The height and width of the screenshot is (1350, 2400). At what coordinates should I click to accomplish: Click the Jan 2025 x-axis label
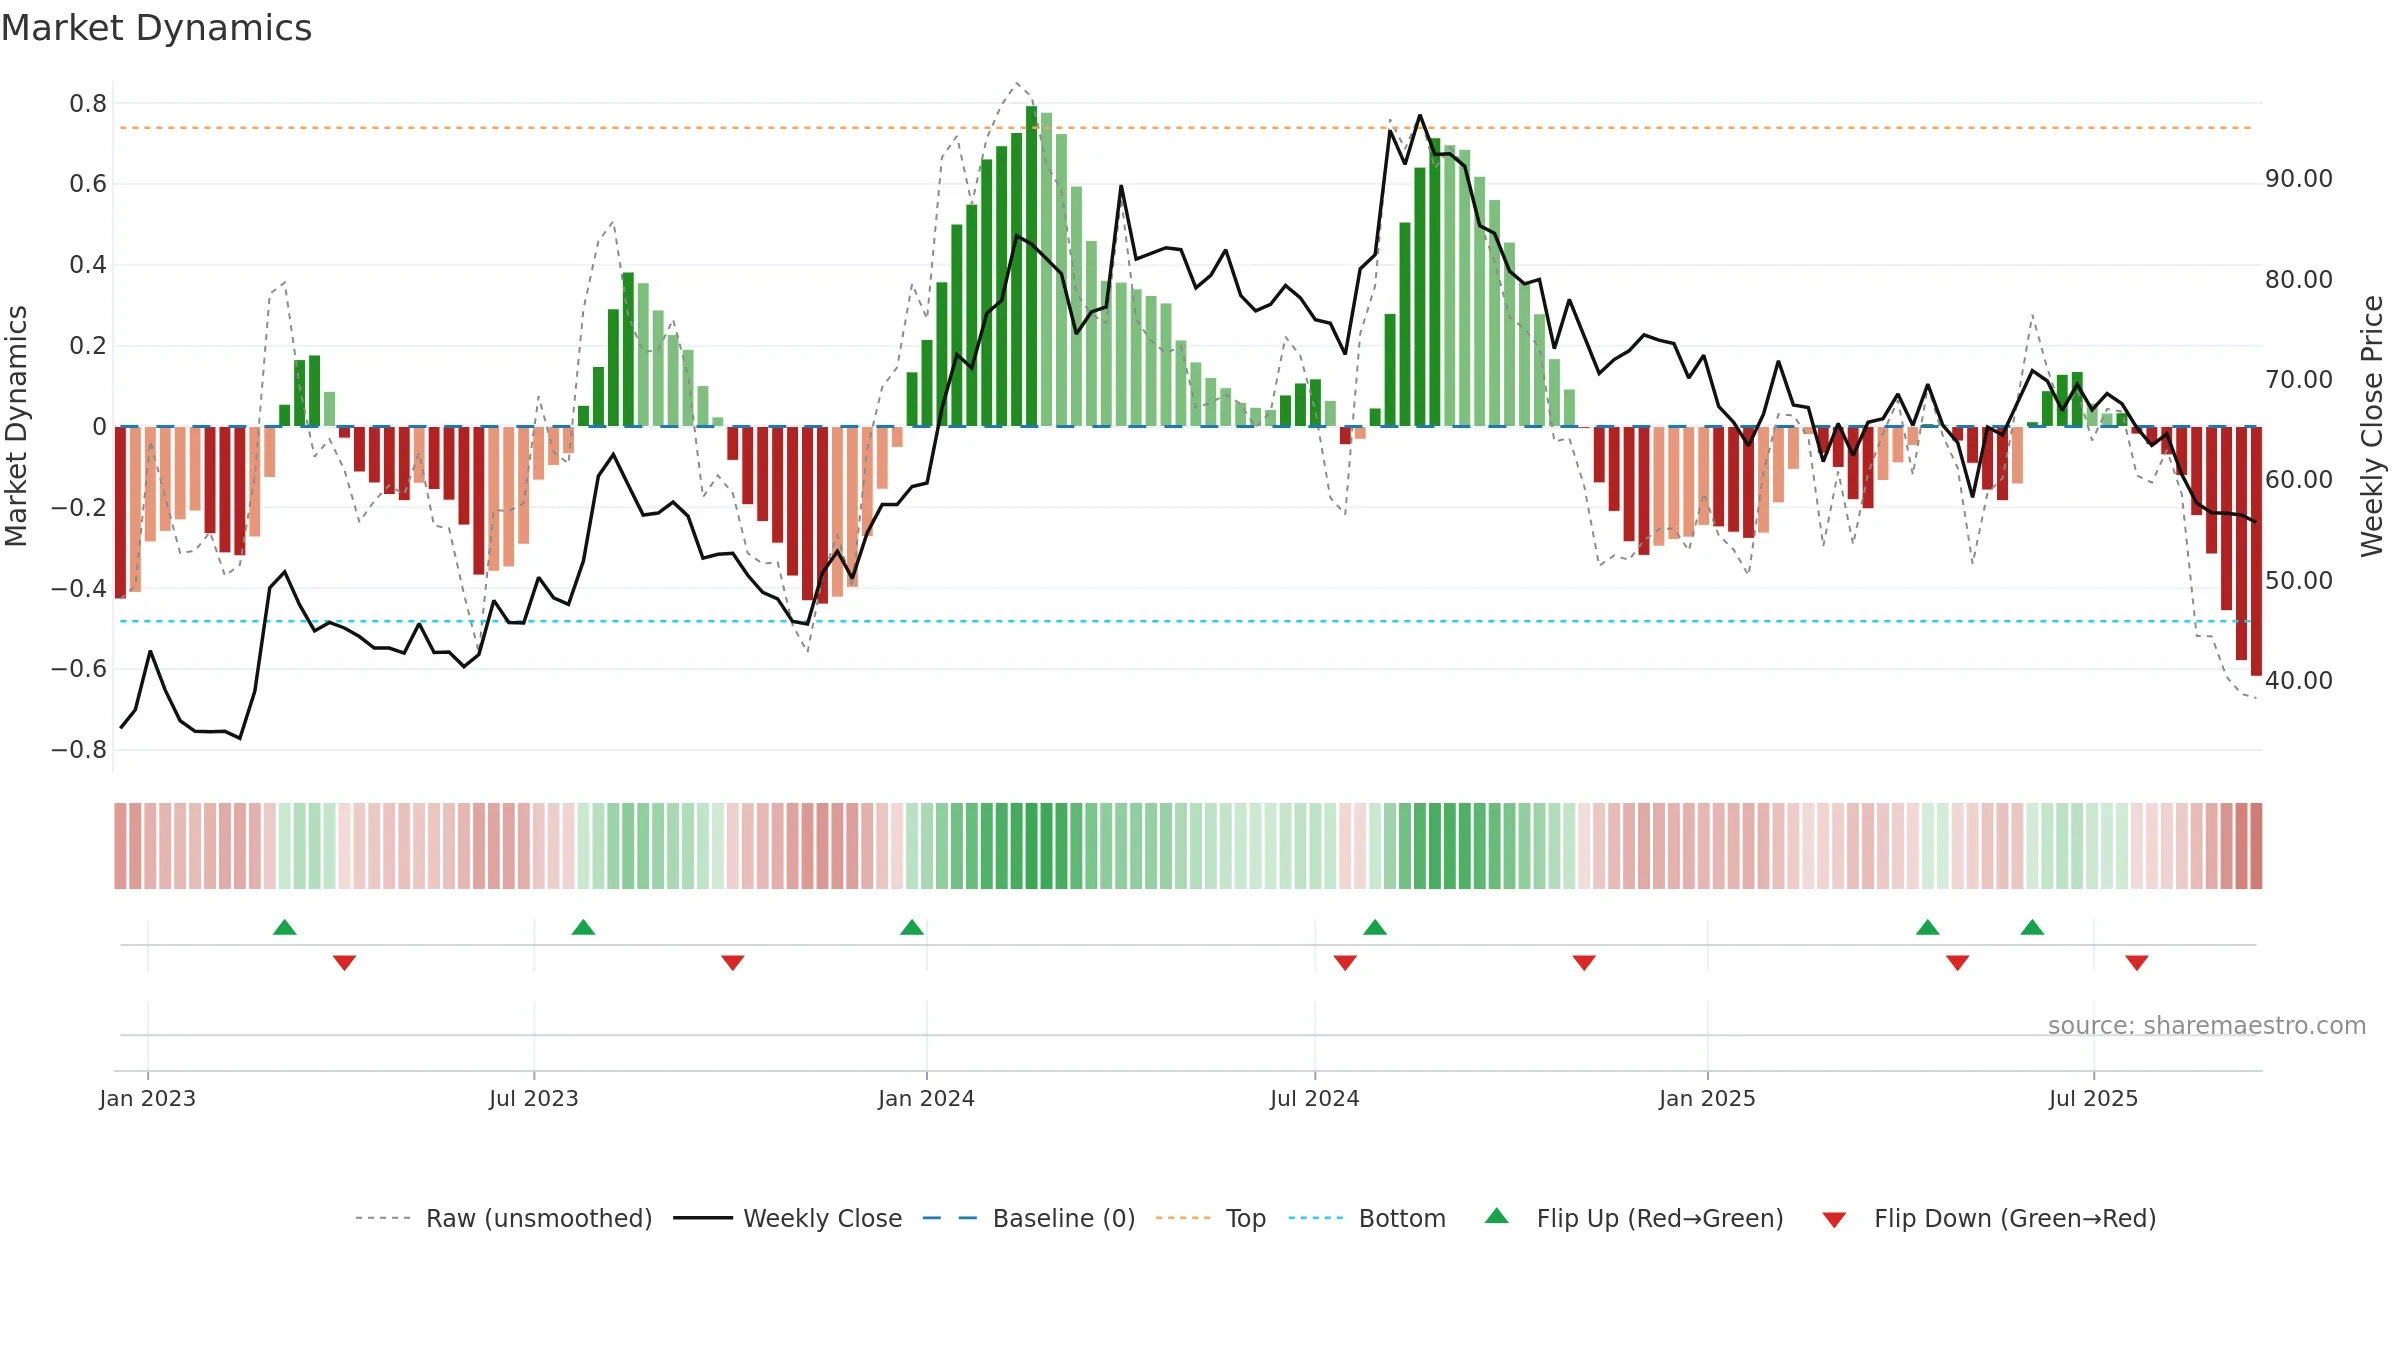coord(1708,1098)
